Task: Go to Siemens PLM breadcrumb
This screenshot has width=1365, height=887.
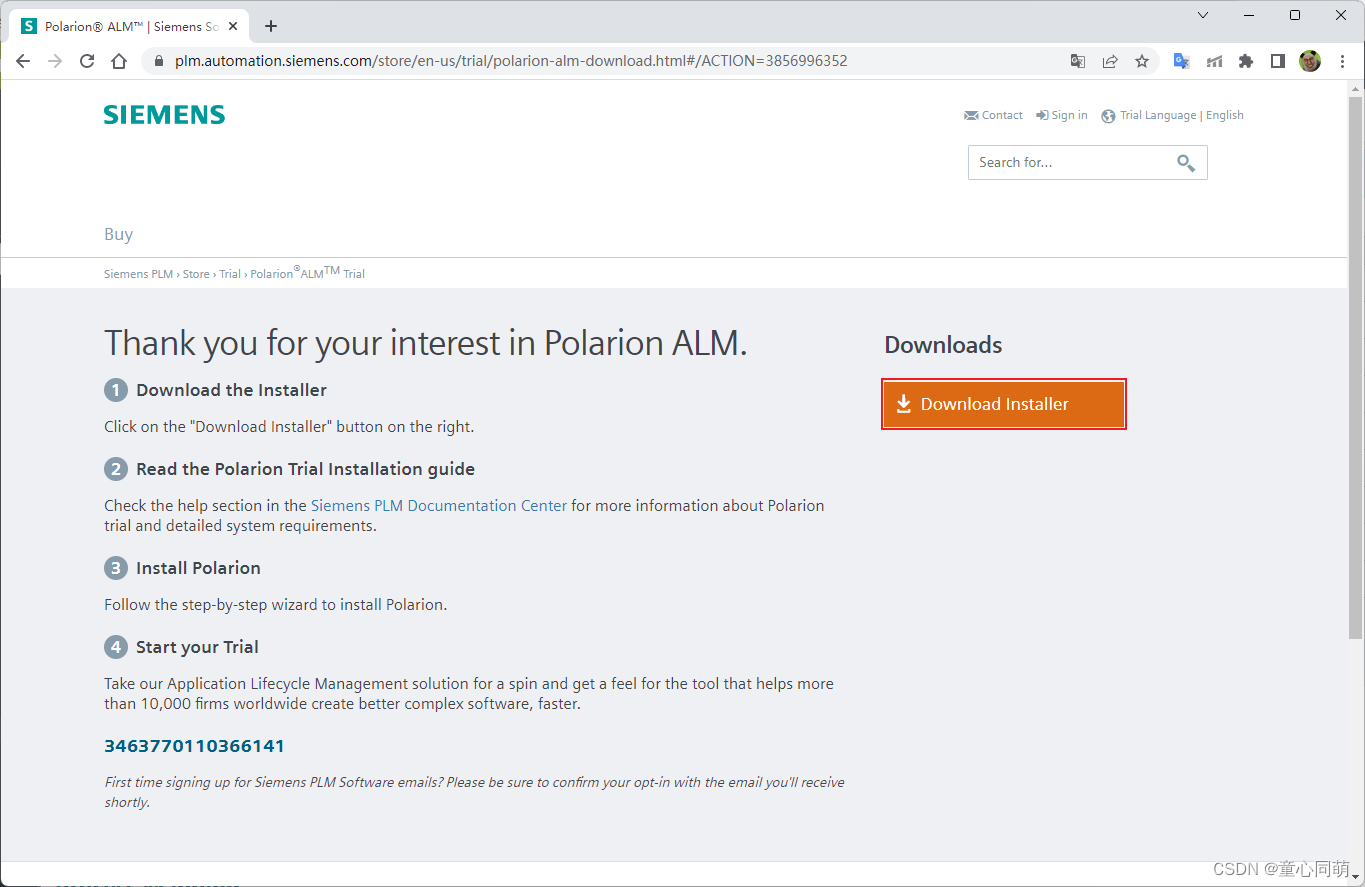Action: [139, 274]
